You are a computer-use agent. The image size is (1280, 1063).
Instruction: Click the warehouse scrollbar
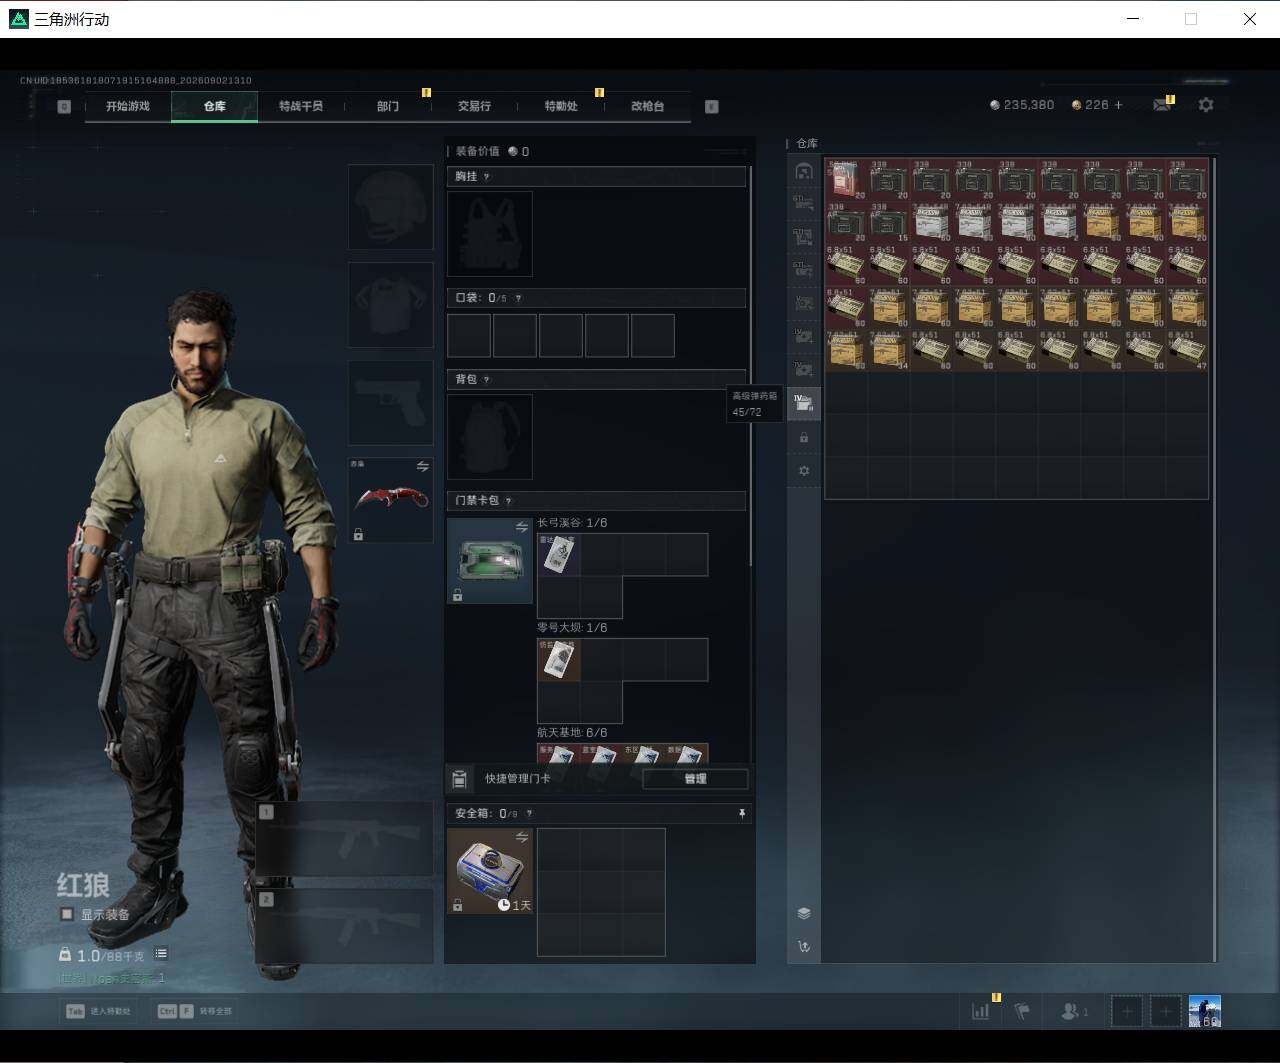pos(1214,558)
